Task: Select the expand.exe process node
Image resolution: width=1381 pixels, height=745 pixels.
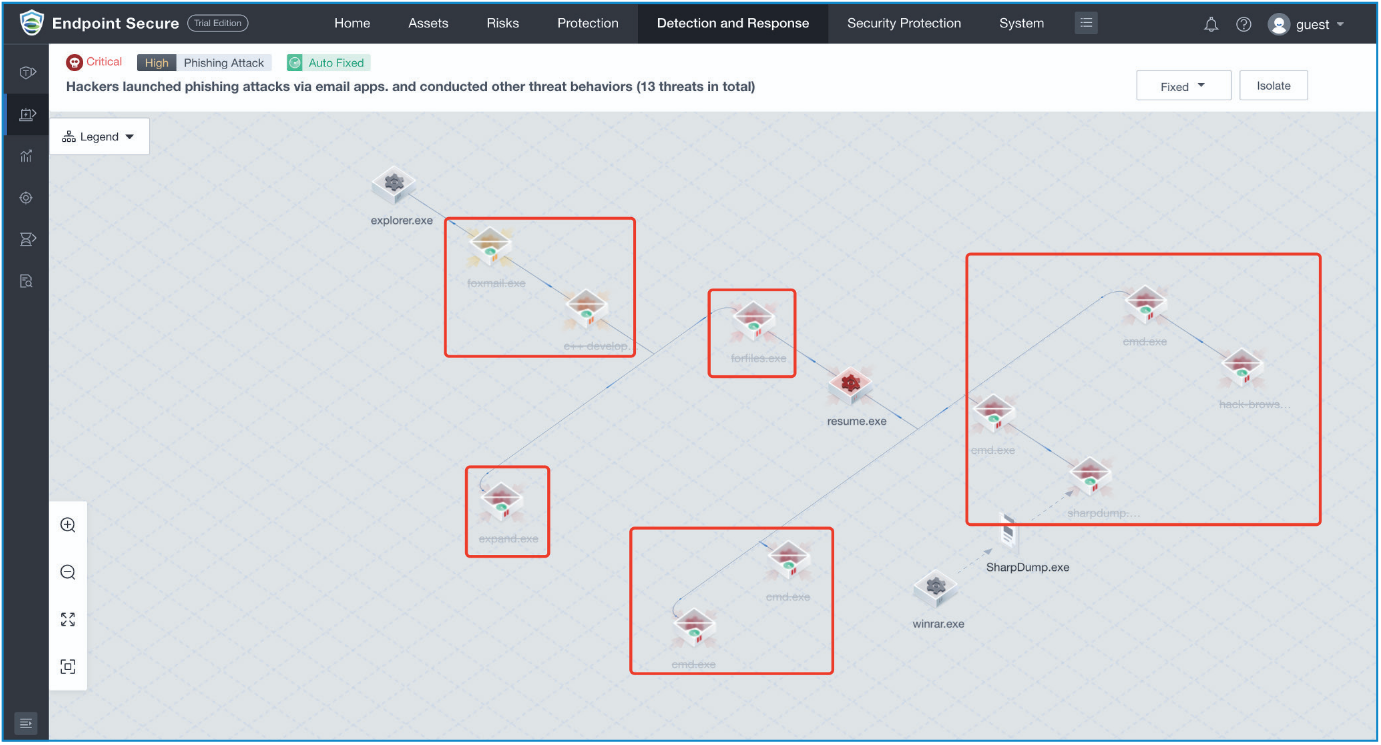Action: [x=501, y=500]
